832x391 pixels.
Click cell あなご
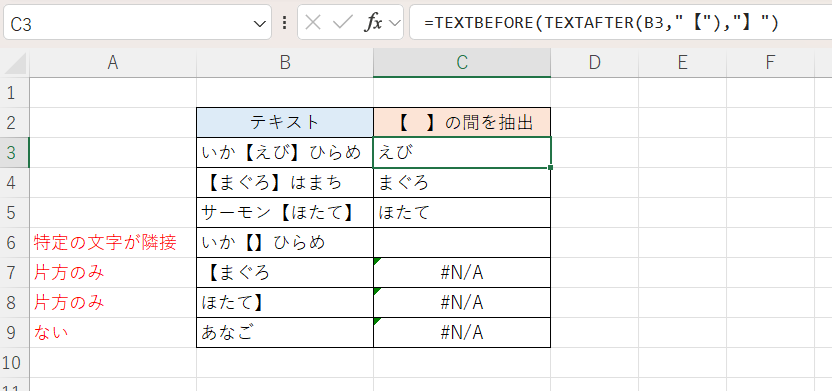point(285,333)
